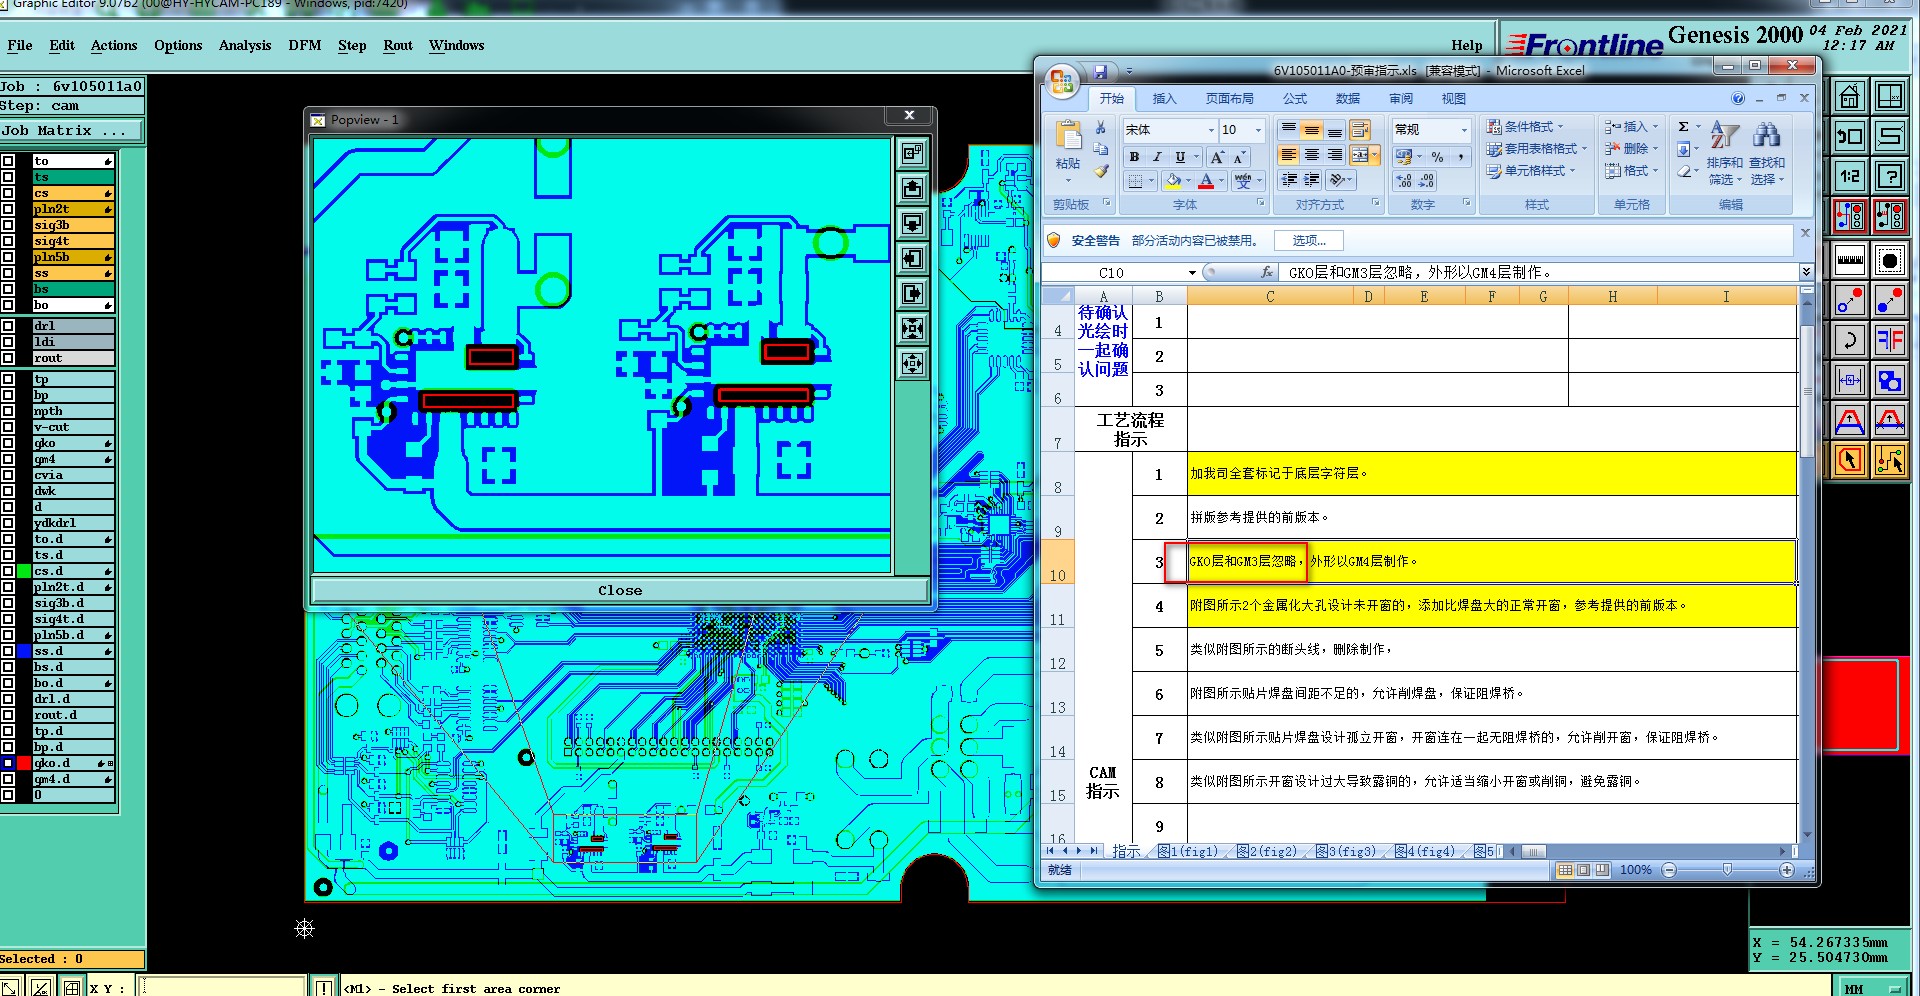
Task: Click the Excel zoom slider handle
Action: [x=1727, y=870]
